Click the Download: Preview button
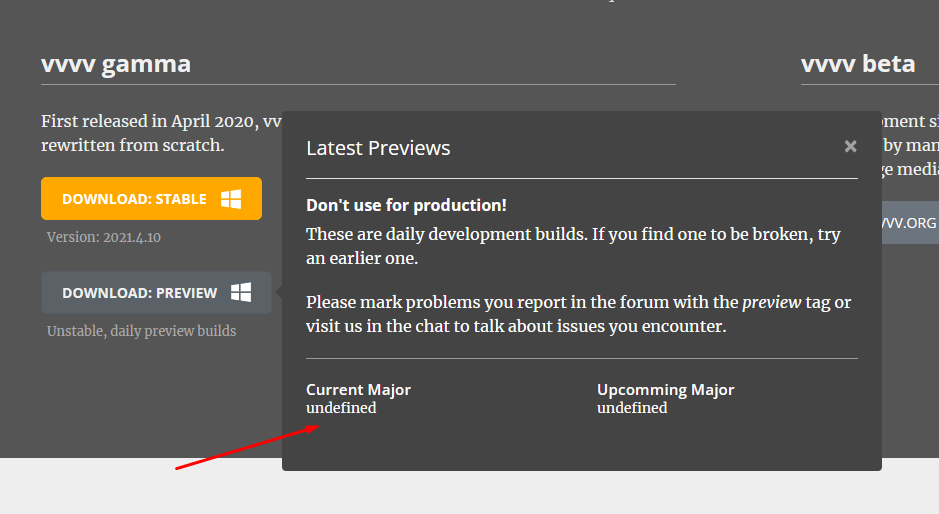The image size is (939, 514). click(x=156, y=292)
